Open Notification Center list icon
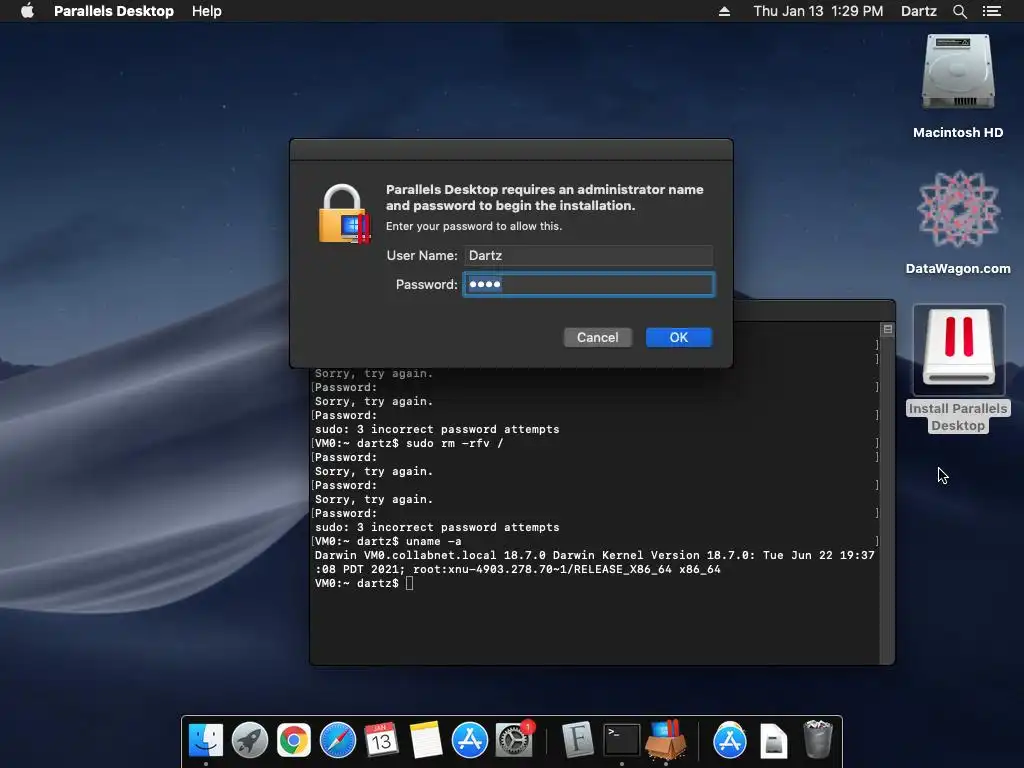The height and width of the screenshot is (768, 1024). [991, 11]
